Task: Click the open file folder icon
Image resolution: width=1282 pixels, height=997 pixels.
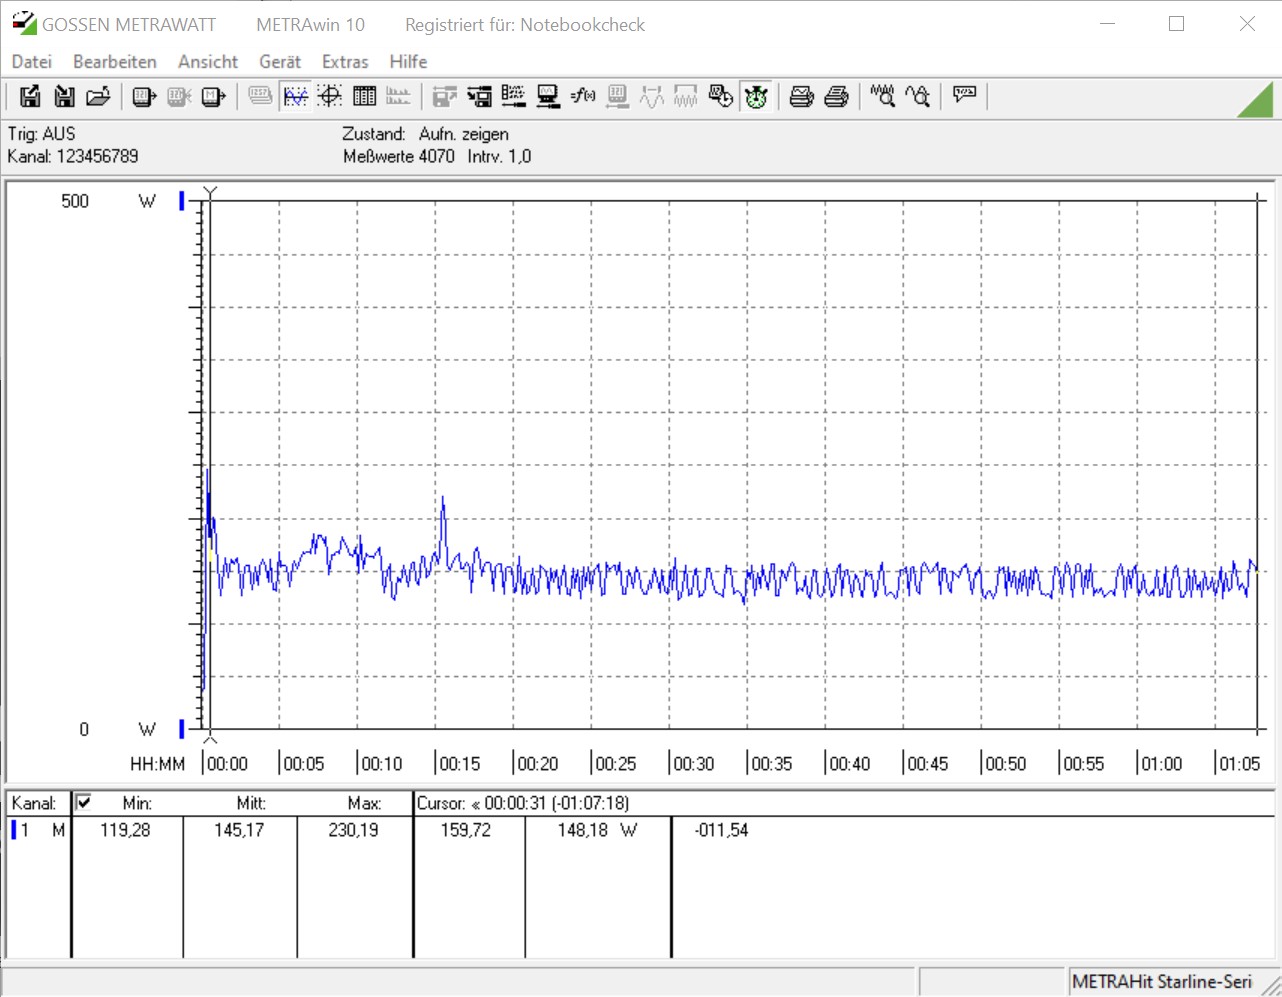Action: 98,96
